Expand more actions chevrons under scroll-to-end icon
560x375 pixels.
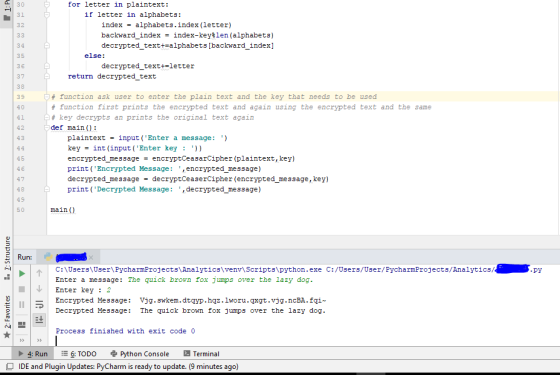[39, 340]
